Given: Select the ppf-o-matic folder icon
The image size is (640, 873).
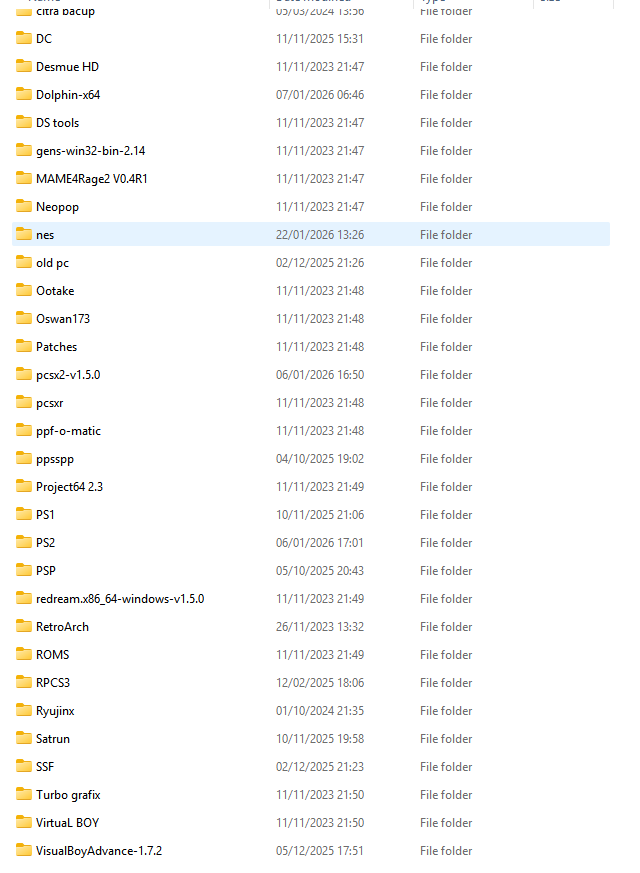Looking at the screenshot, I should click(x=24, y=430).
